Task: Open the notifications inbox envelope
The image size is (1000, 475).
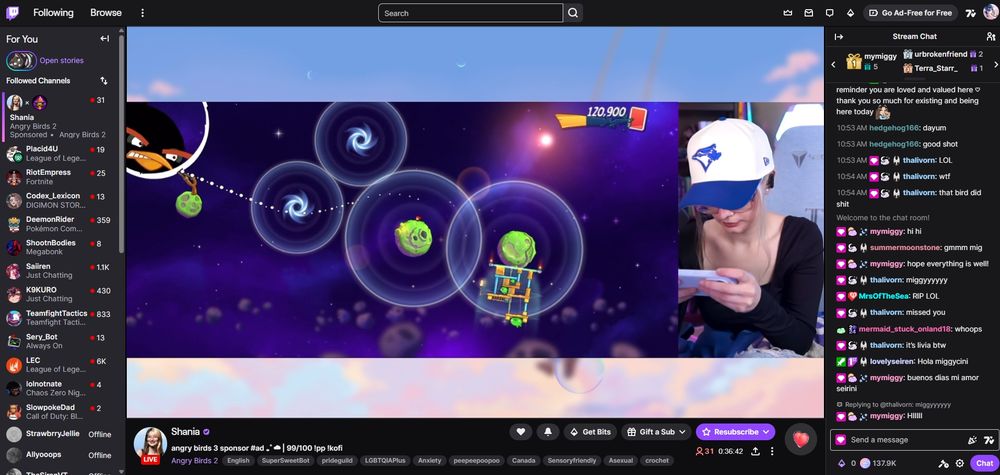Action: point(809,13)
